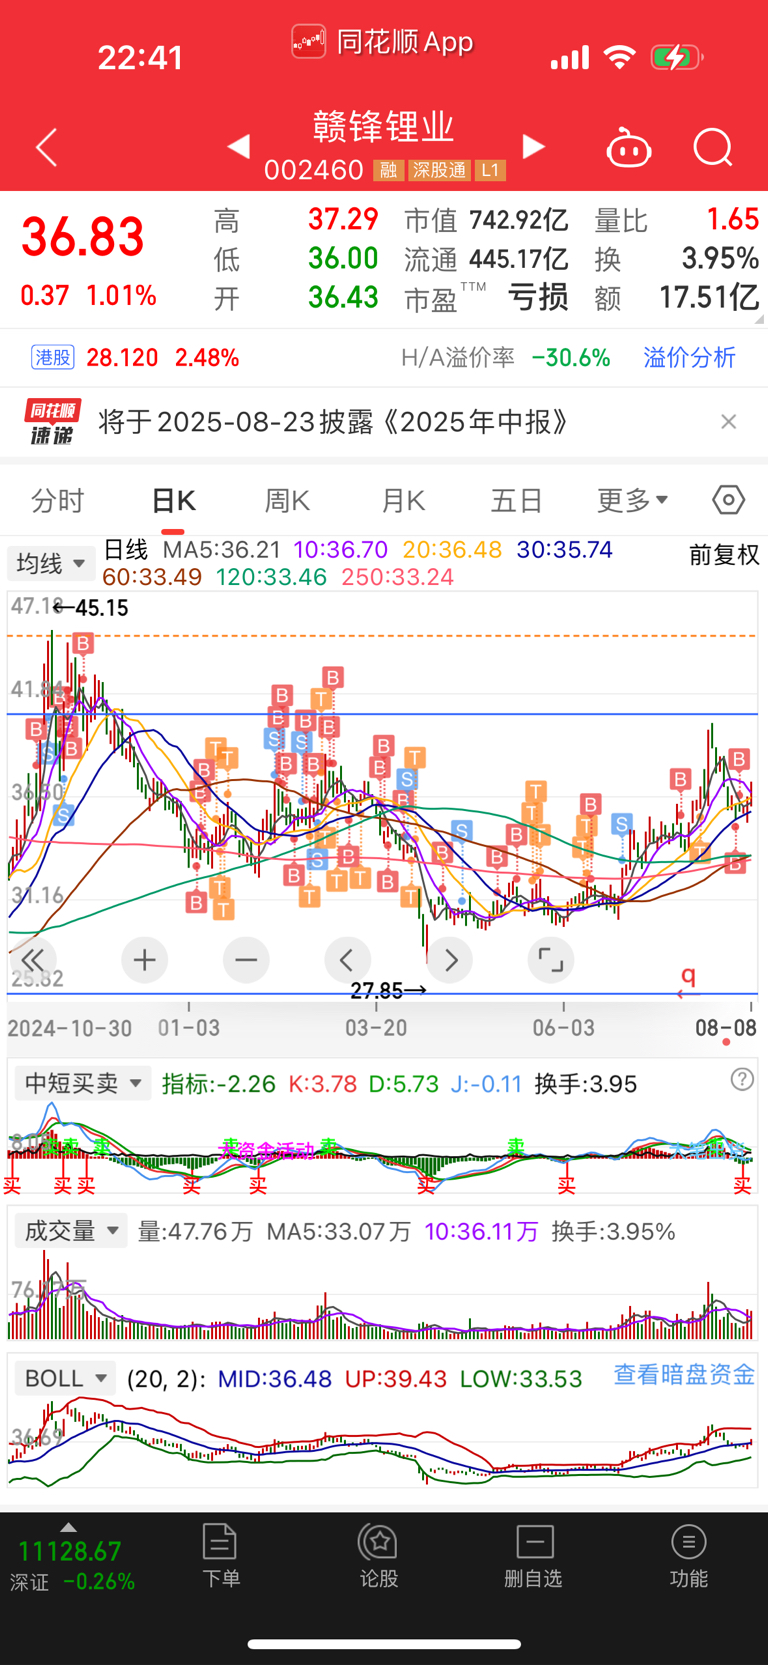
Task: Tap the L1 level badge
Action: pyautogui.click(x=489, y=171)
